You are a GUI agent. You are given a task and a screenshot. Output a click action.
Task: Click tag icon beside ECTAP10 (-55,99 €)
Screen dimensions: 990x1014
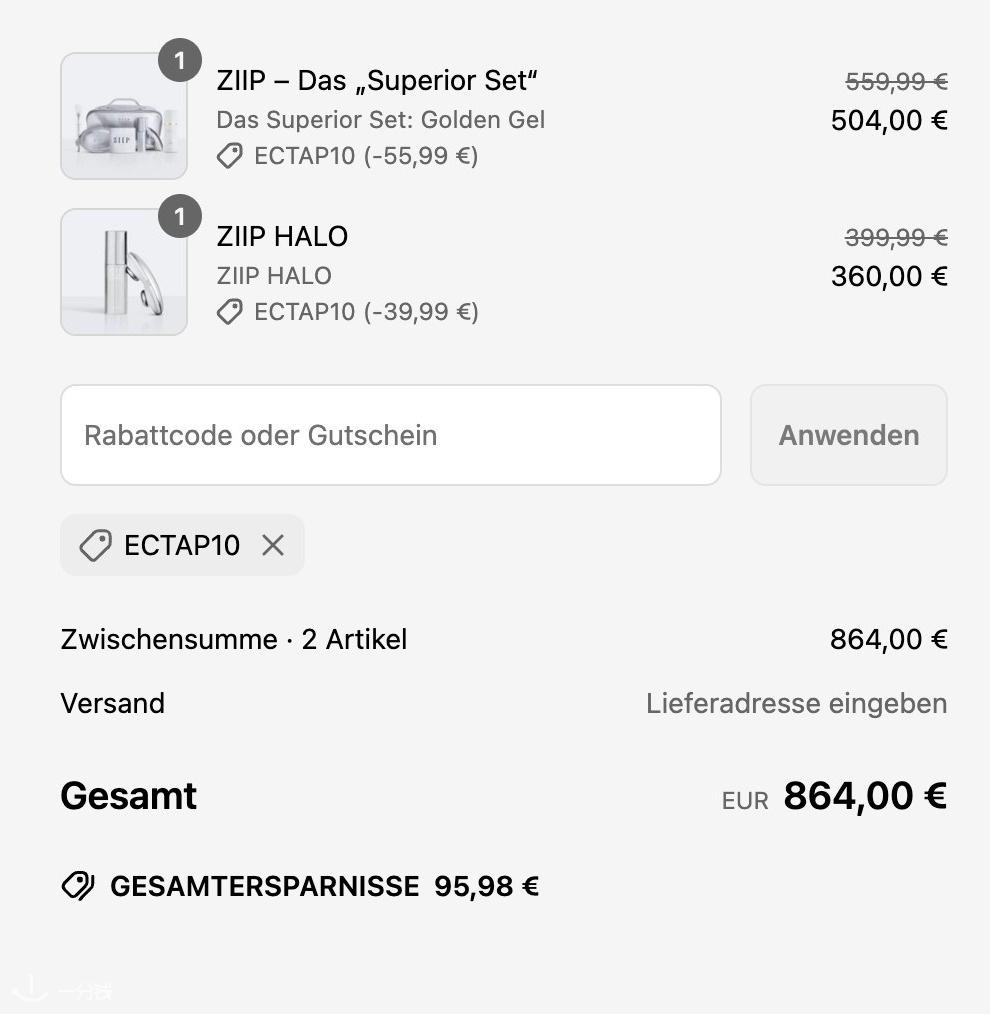click(x=230, y=156)
